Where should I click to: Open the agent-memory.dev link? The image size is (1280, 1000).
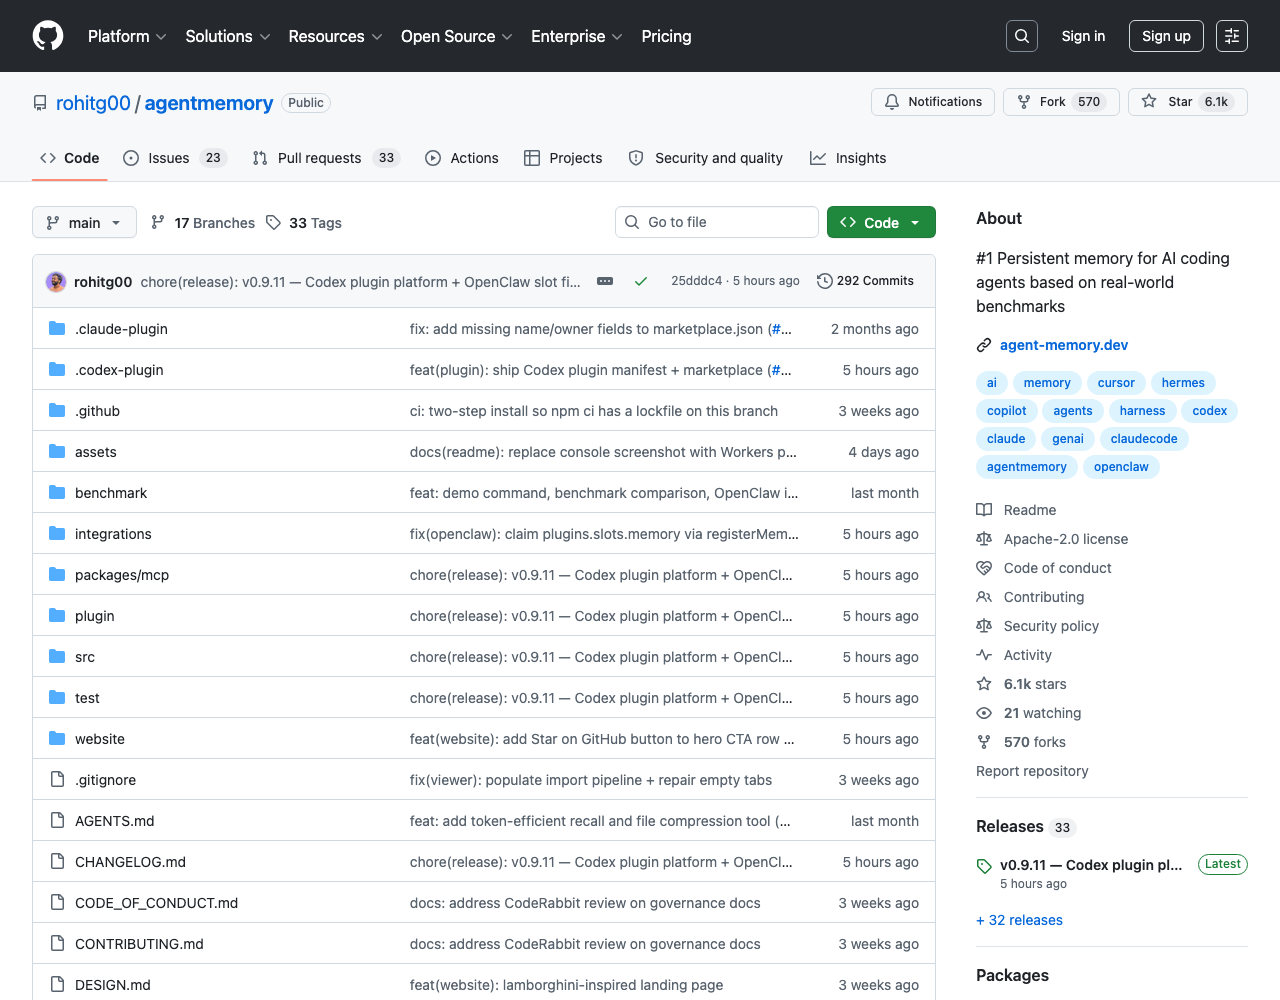pyautogui.click(x=1064, y=345)
